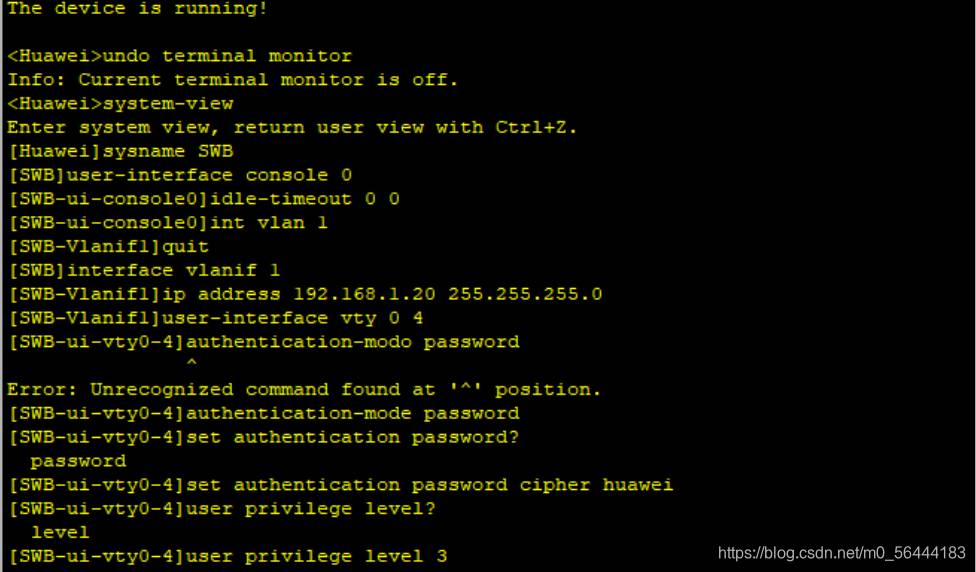Click the 'idle-timeout 0 0' line

point(204,199)
